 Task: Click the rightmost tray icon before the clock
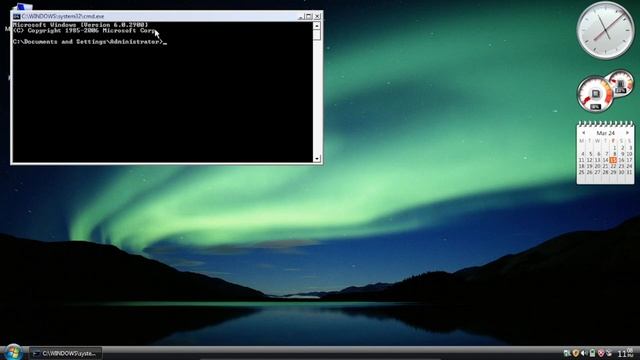[x=609, y=353]
